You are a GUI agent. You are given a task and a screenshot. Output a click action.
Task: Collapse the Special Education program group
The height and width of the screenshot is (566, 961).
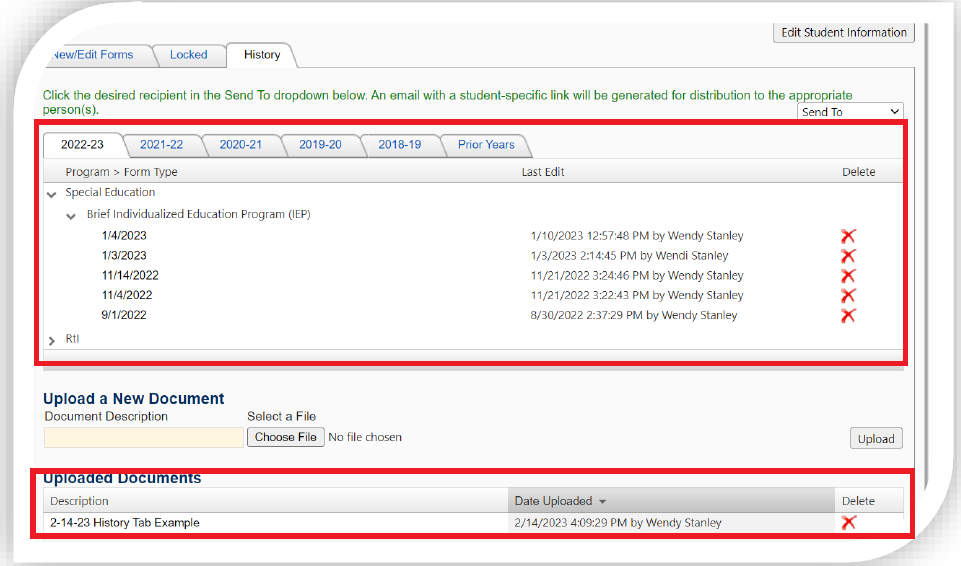(52, 194)
